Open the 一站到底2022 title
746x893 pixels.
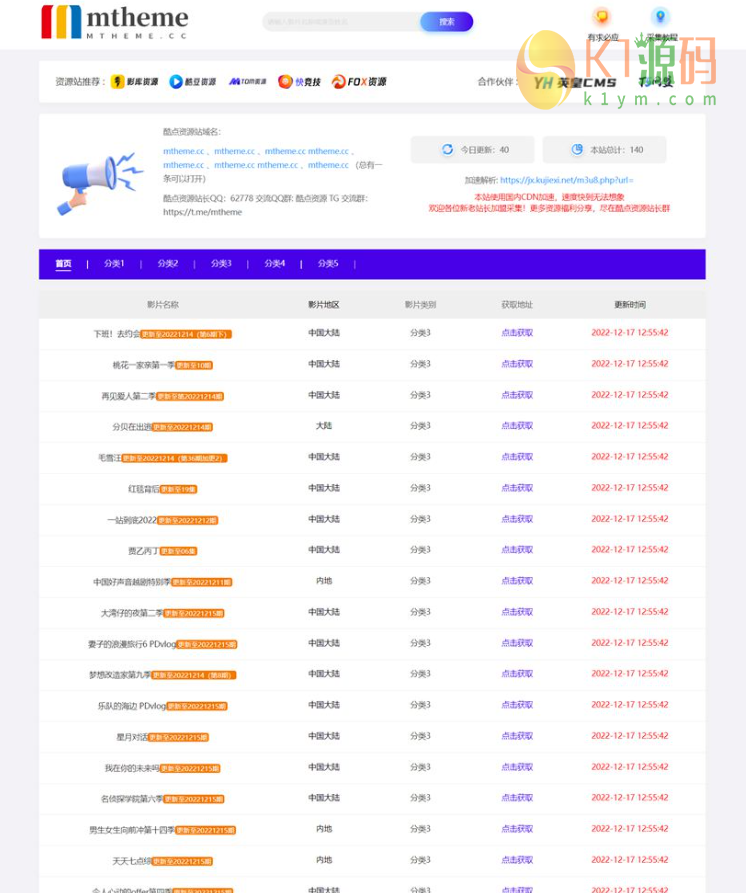(x=132, y=520)
